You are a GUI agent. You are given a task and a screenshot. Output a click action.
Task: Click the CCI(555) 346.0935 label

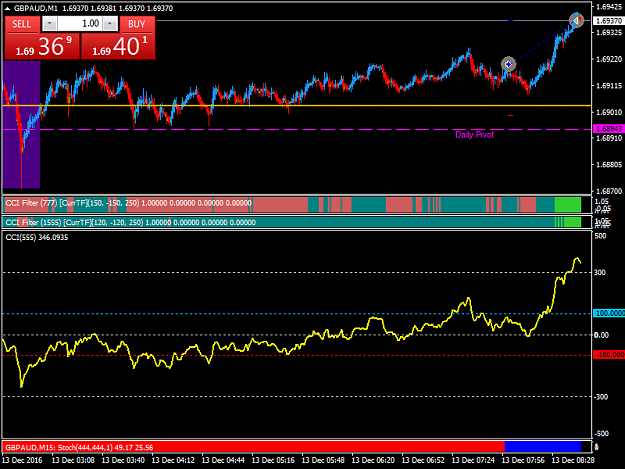pyautogui.click(x=37, y=237)
